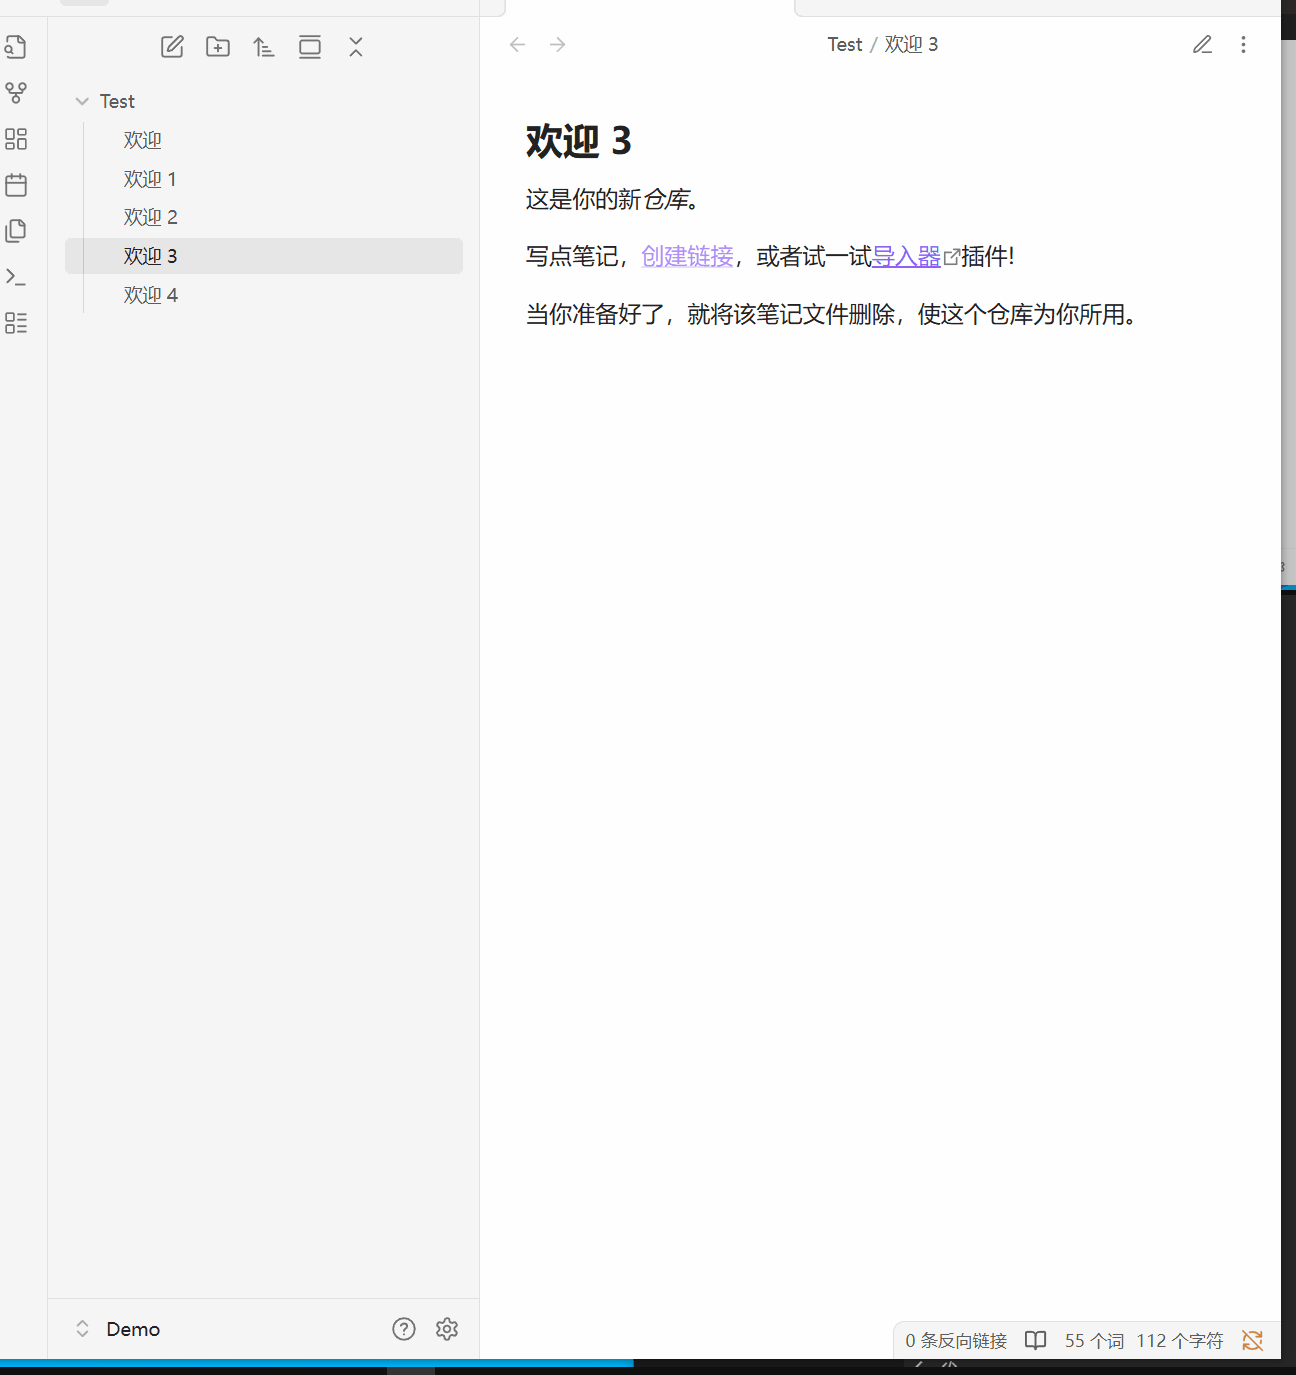Viewport: 1296px width, 1375px height.
Task: Open the canvas icon in the ribbon
Action: [x=16, y=139]
